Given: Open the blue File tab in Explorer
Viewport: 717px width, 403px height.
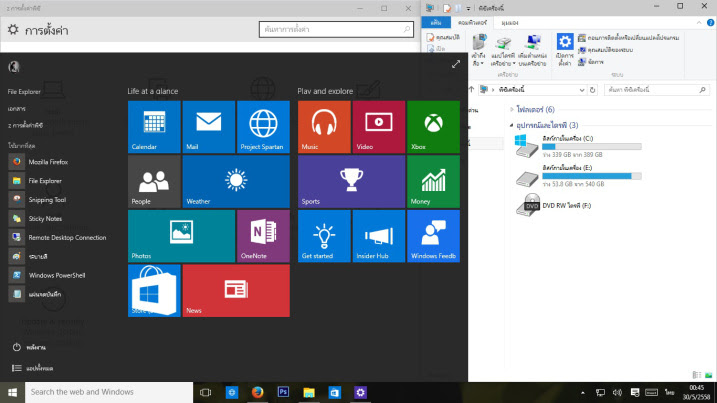Looking at the screenshot, I should click(436, 22).
